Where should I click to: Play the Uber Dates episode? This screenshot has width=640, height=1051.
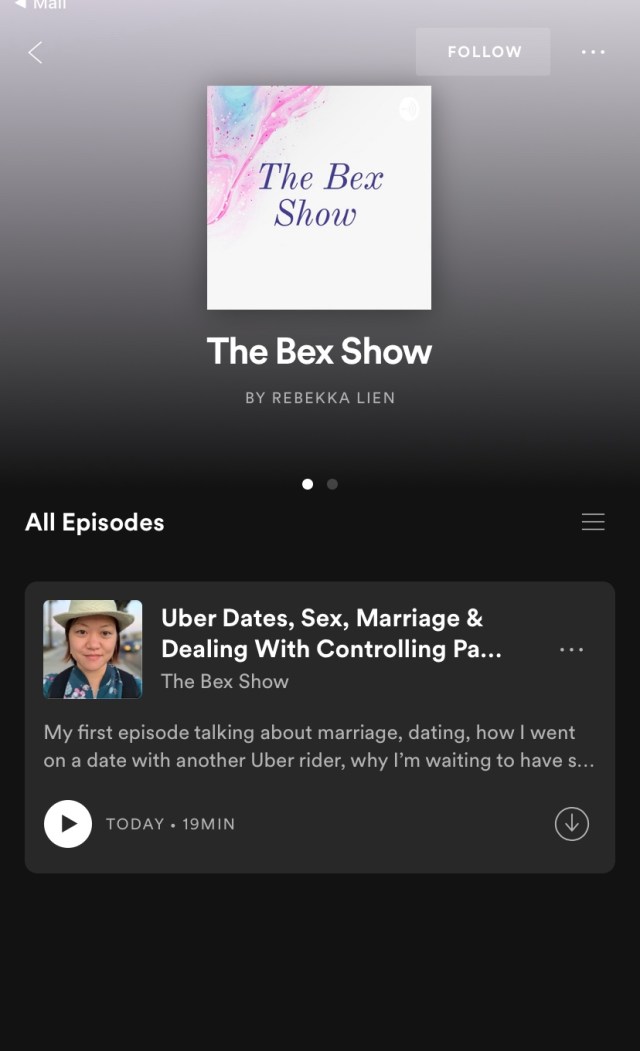(68, 824)
